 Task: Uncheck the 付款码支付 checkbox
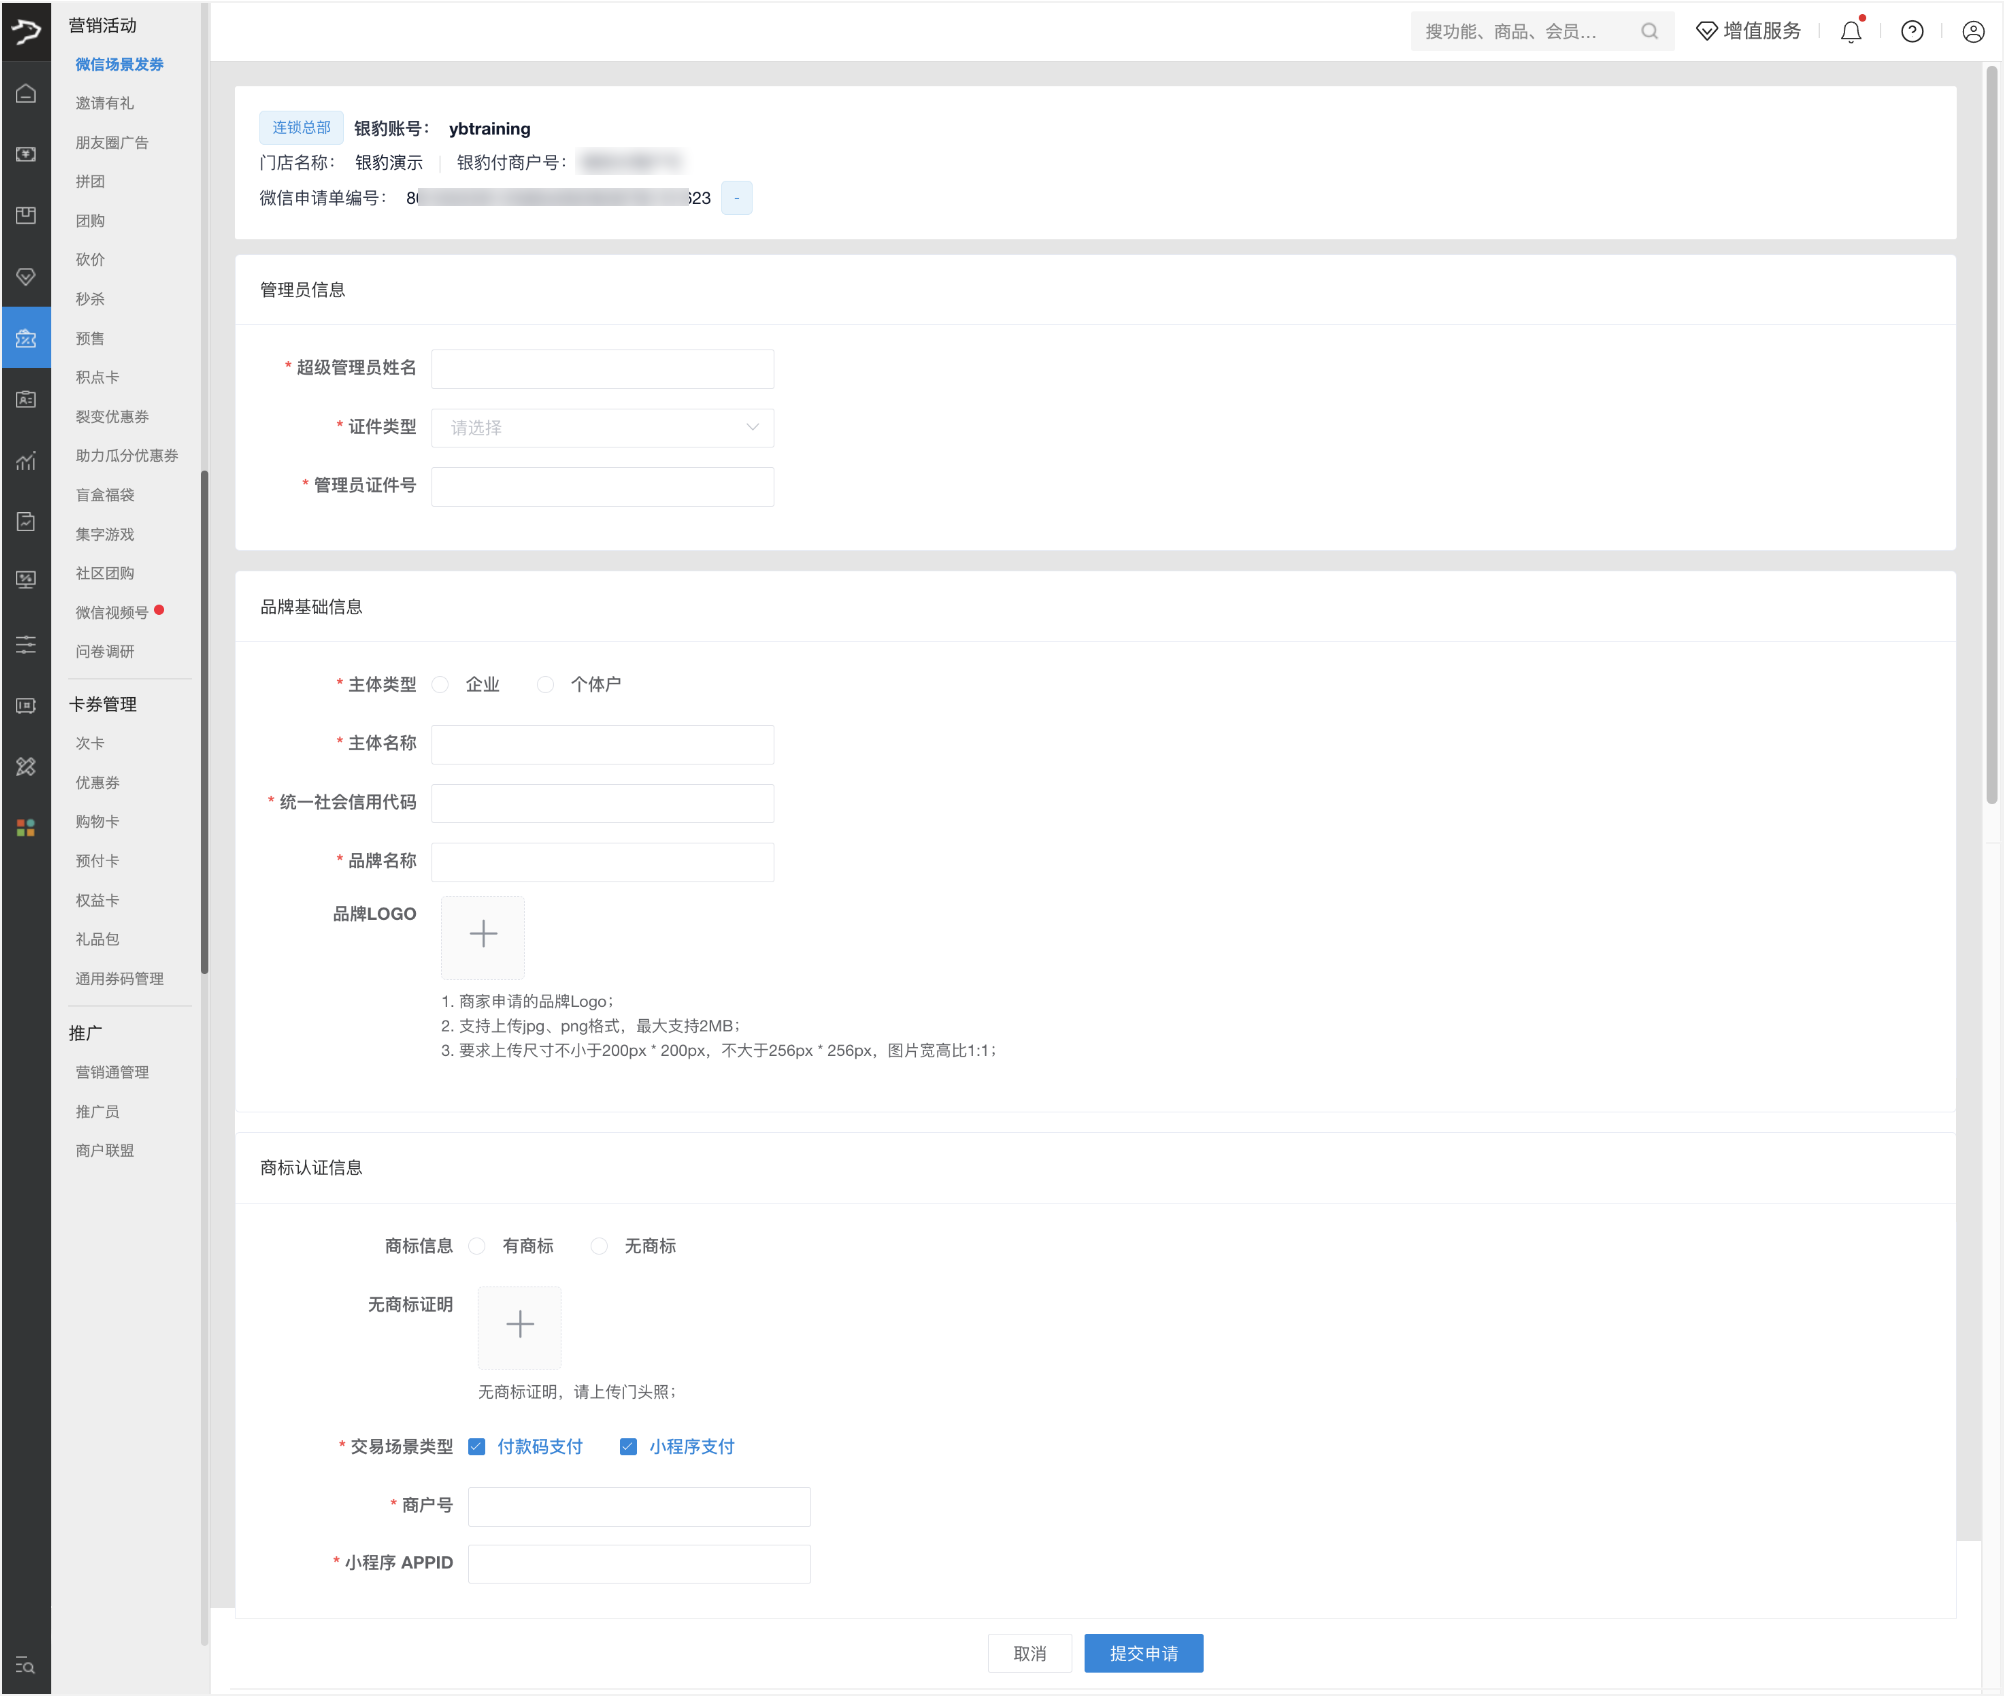click(x=477, y=1447)
